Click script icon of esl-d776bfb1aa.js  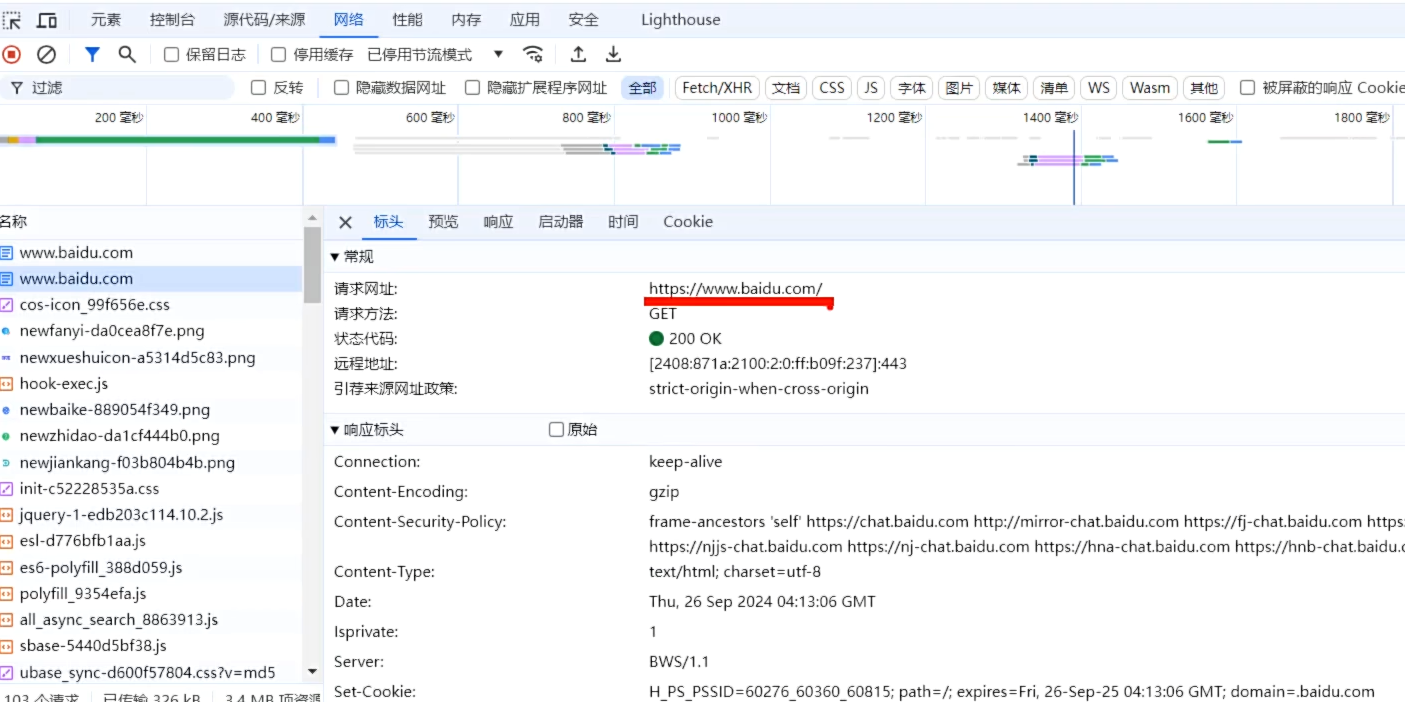point(7,541)
